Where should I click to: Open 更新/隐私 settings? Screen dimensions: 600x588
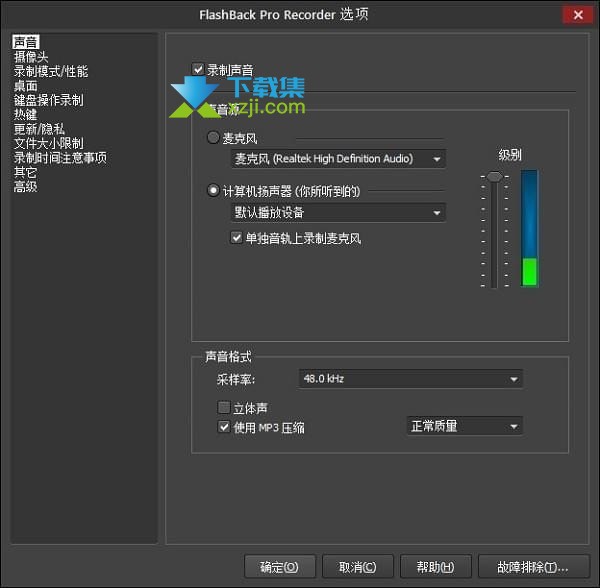pyautogui.click(x=39, y=129)
